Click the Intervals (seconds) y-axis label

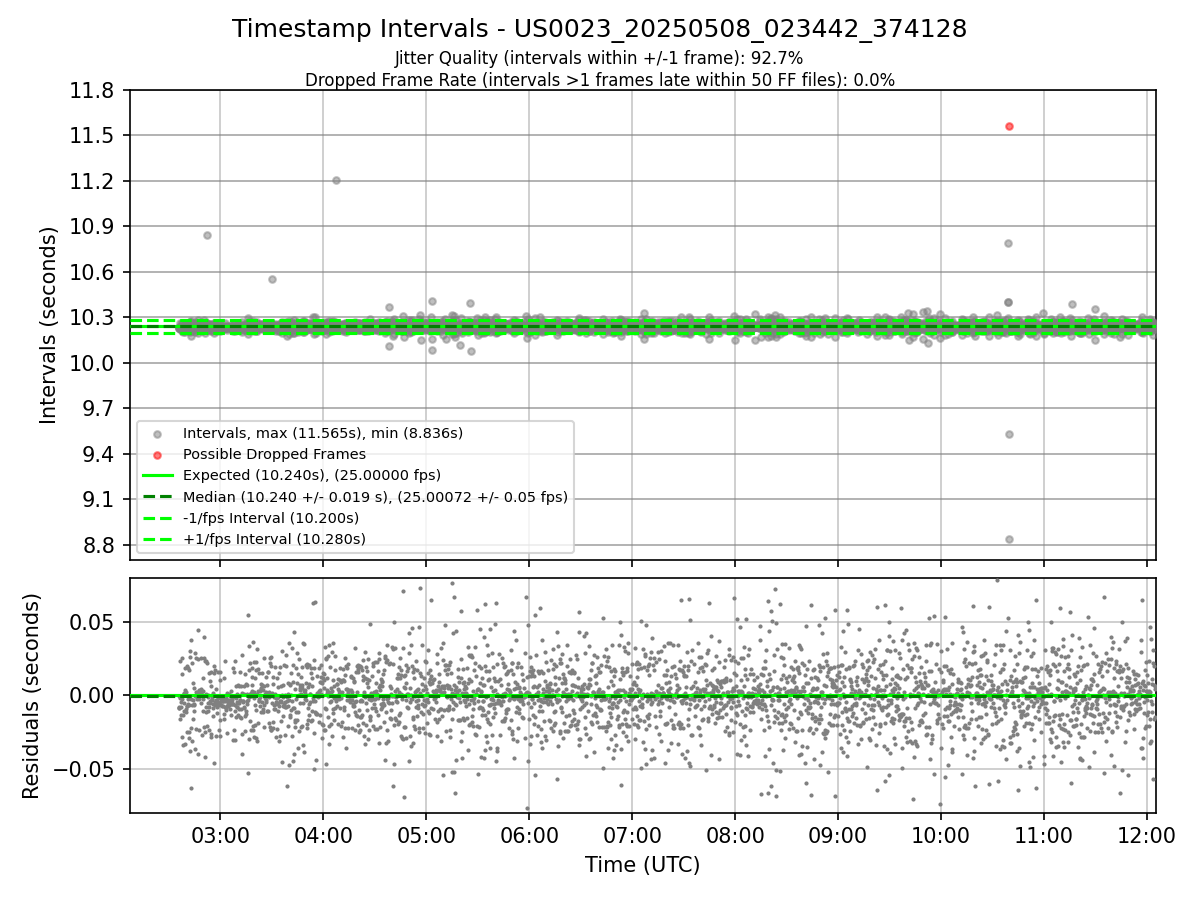[48, 325]
